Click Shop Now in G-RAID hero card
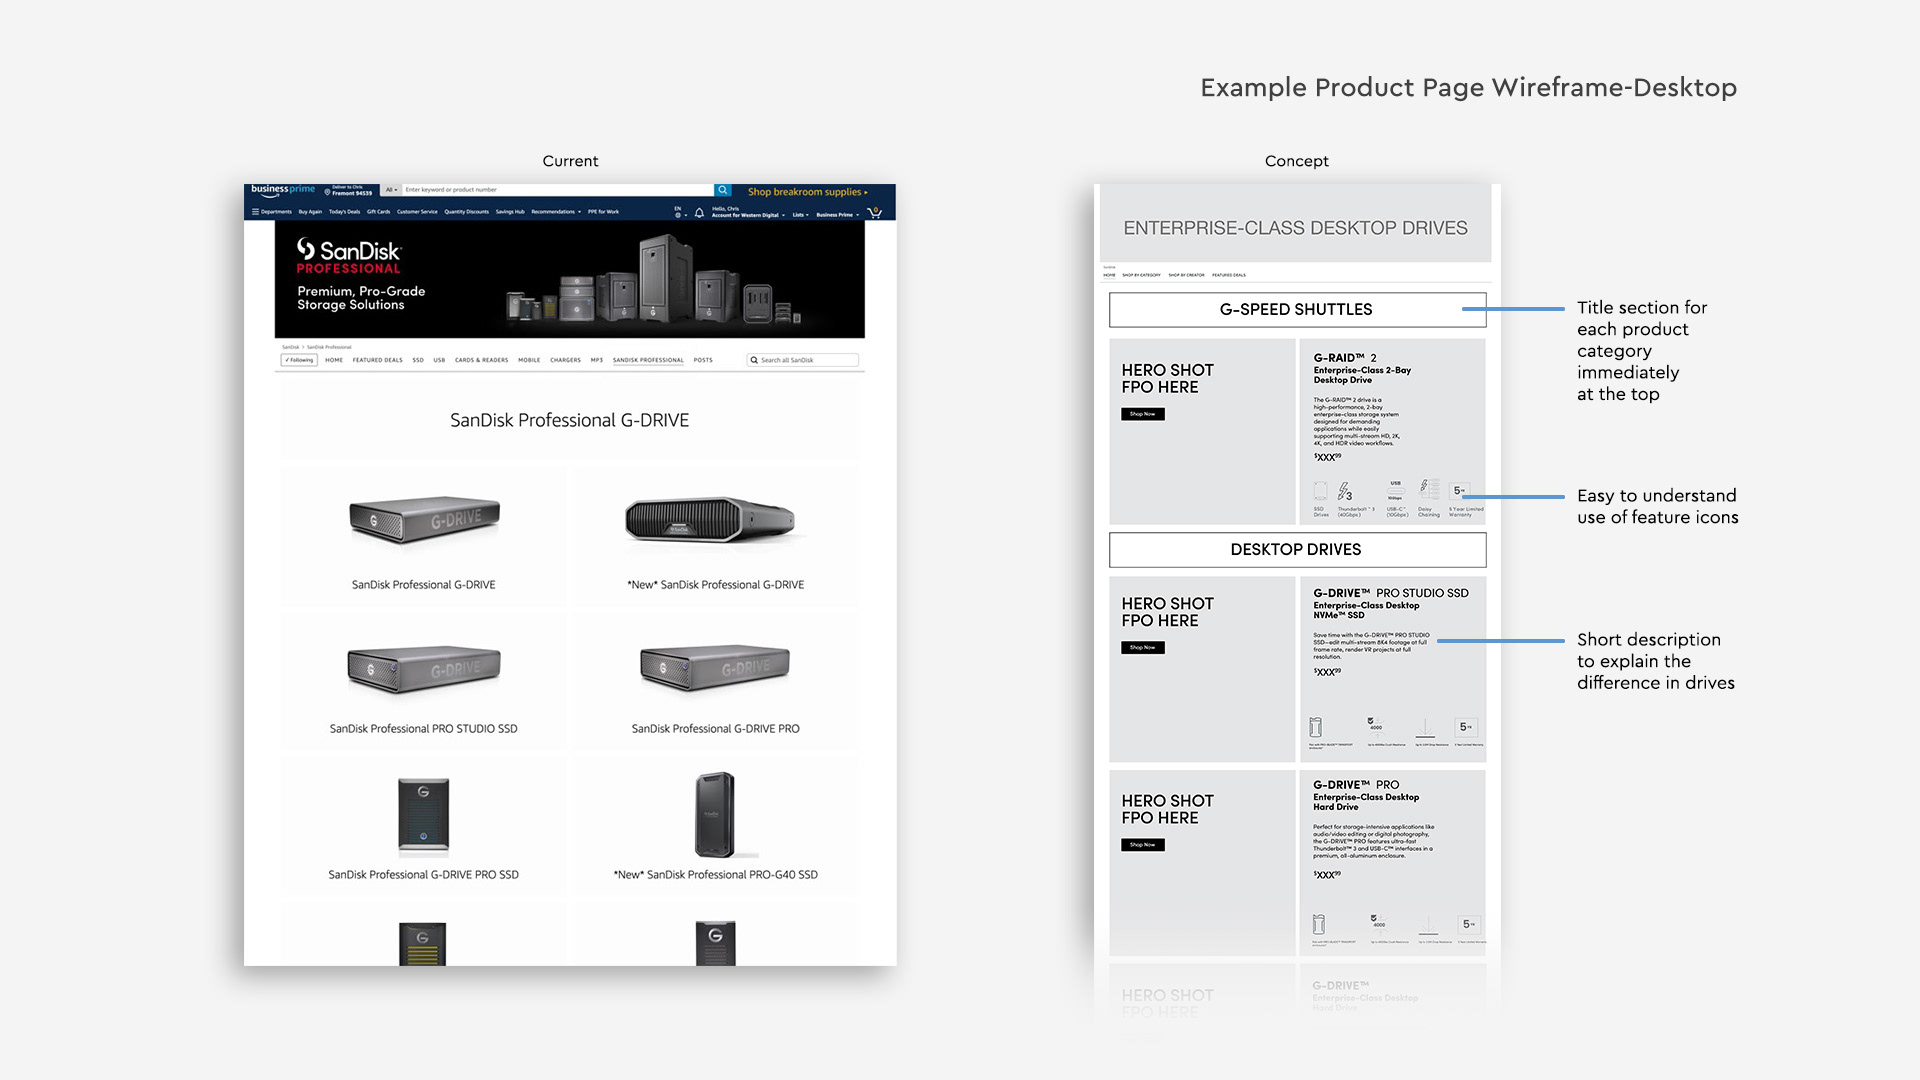The width and height of the screenshot is (1920, 1080). tap(1143, 414)
